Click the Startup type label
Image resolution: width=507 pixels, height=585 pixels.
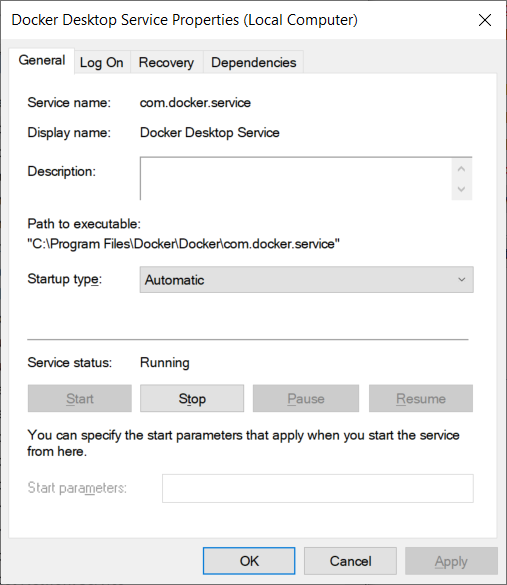tap(65, 279)
